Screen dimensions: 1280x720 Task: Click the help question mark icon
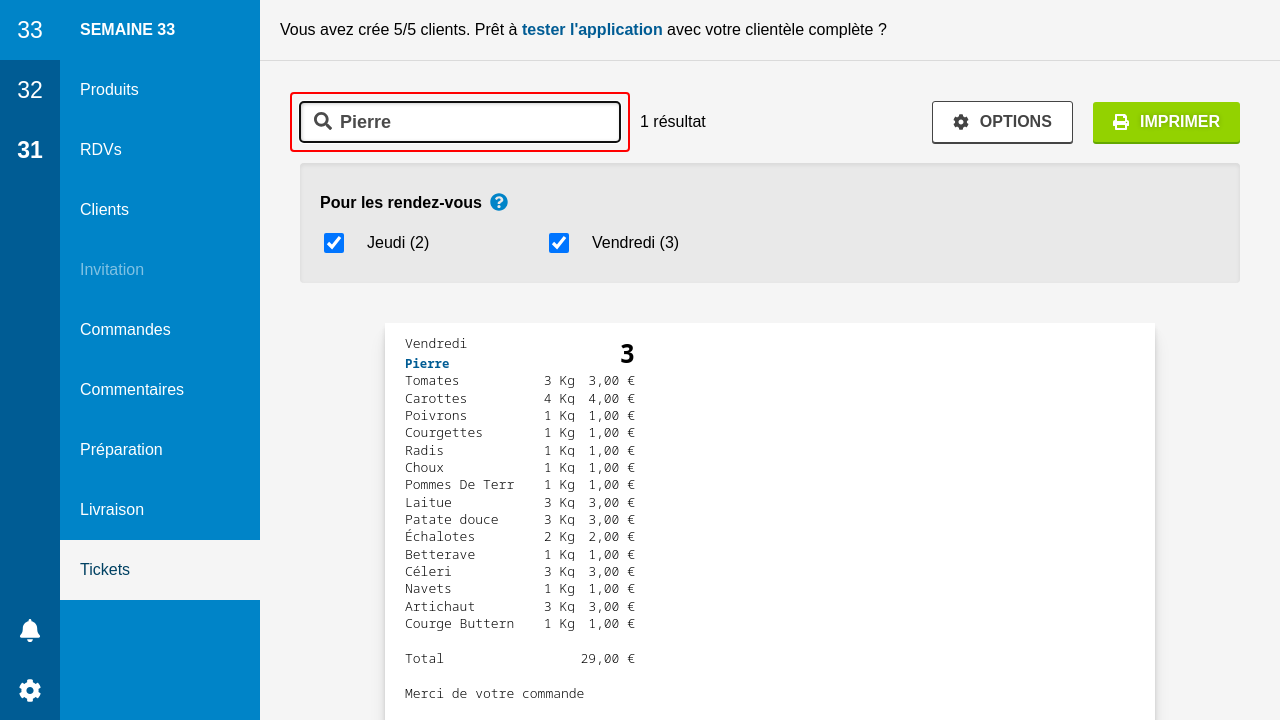pos(499,202)
